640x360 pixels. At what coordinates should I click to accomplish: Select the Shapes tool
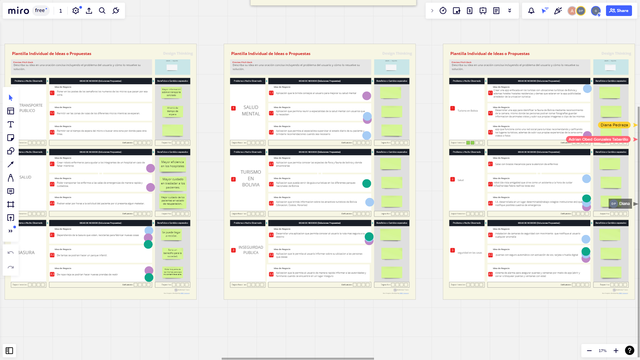pyautogui.click(x=11, y=151)
